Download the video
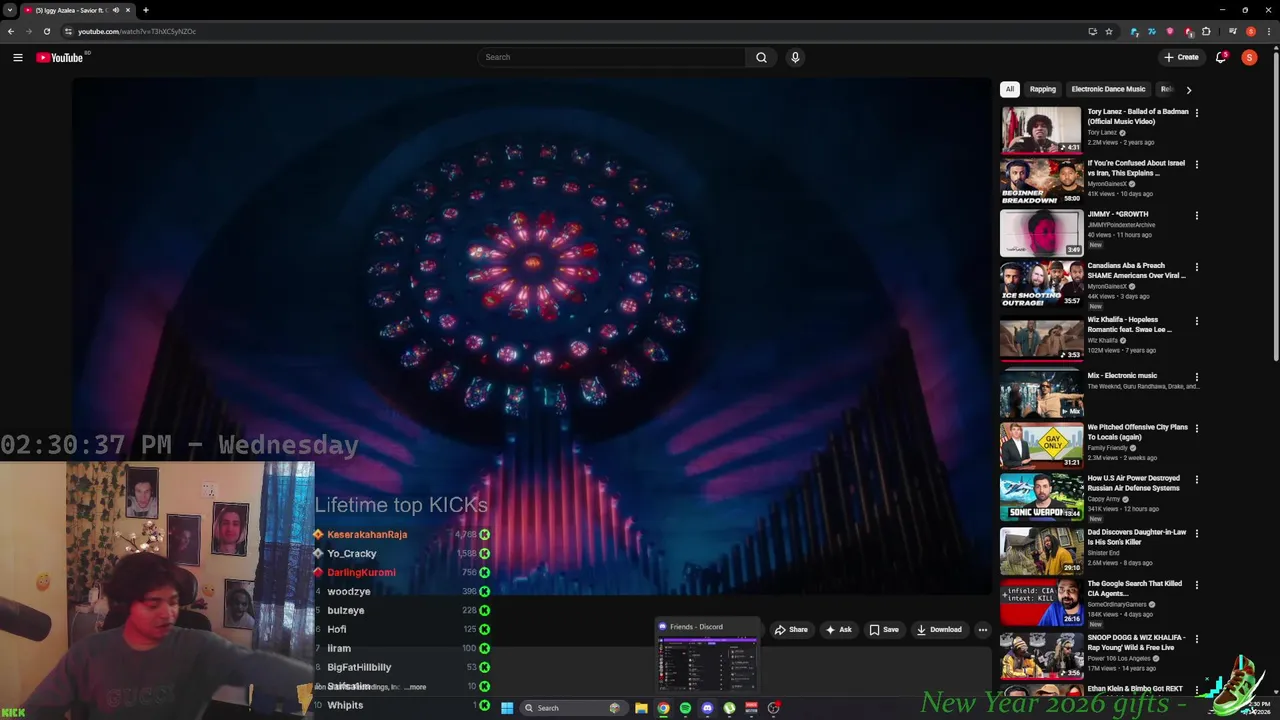Image resolution: width=1280 pixels, height=720 pixels. point(939,630)
